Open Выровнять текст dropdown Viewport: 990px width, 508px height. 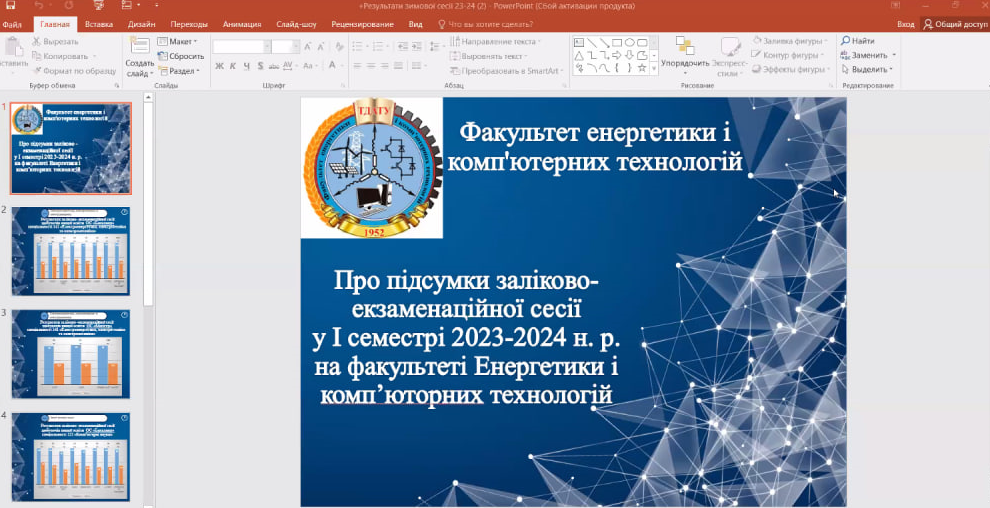coord(489,56)
